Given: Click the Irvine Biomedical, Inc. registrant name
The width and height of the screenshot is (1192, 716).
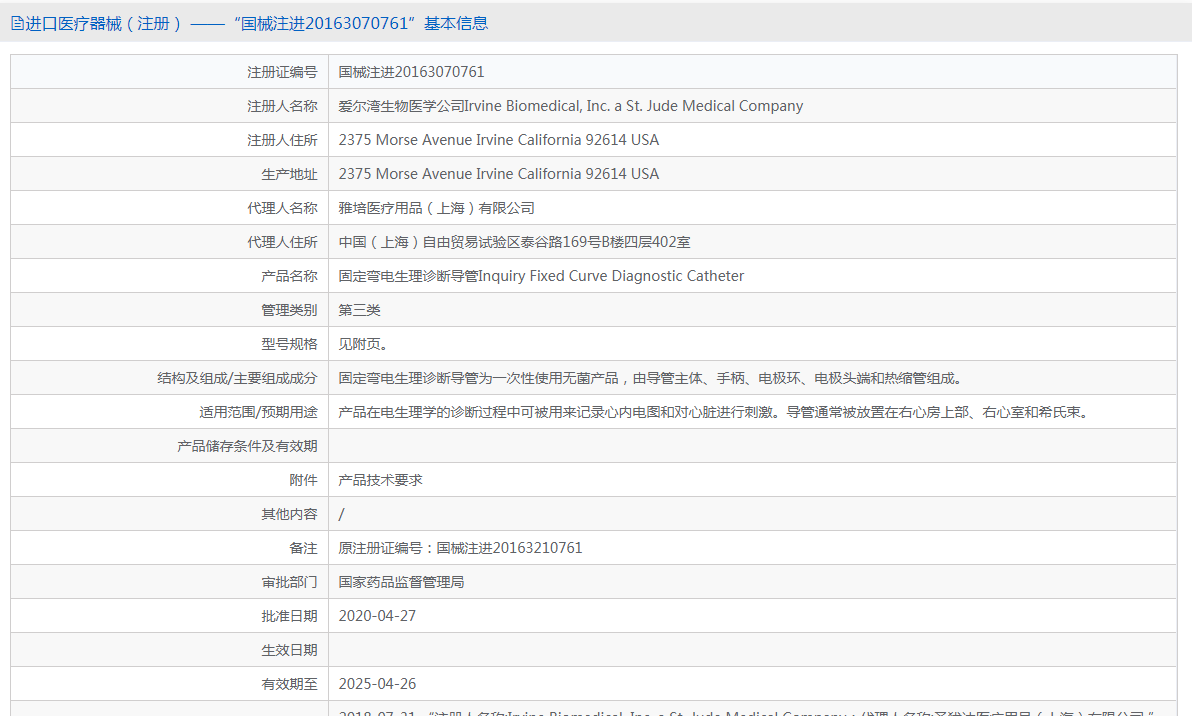Looking at the screenshot, I should 571,106.
